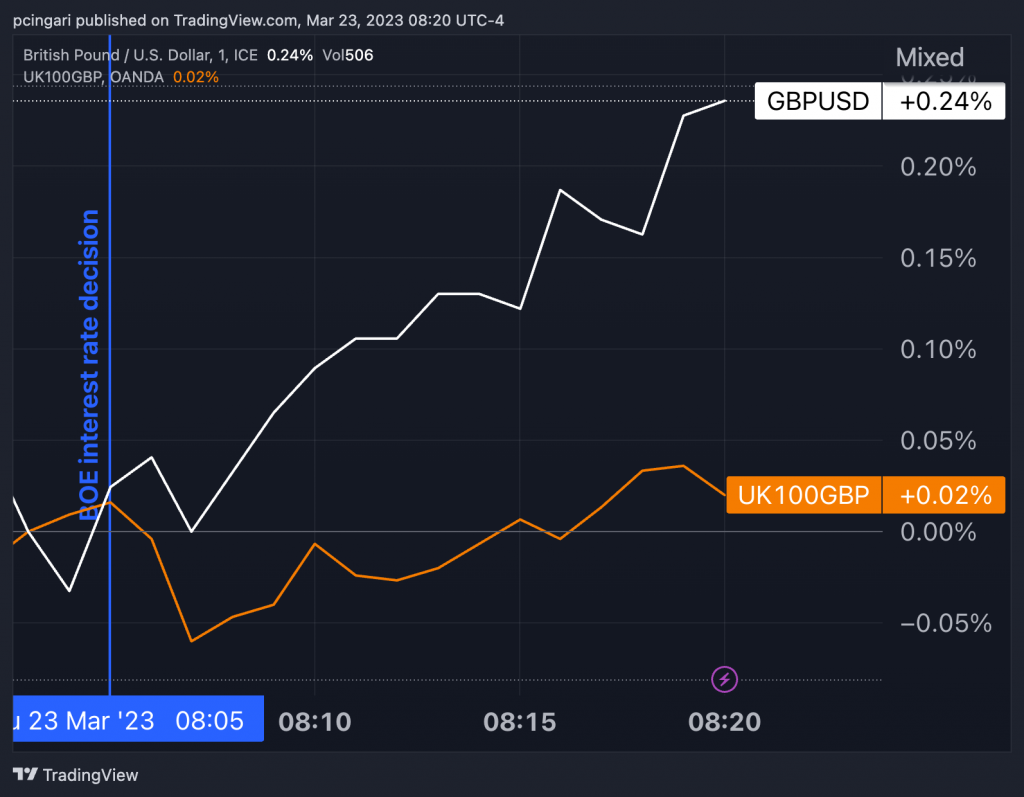Click the purple lightning bolt event icon

(x=725, y=680)
